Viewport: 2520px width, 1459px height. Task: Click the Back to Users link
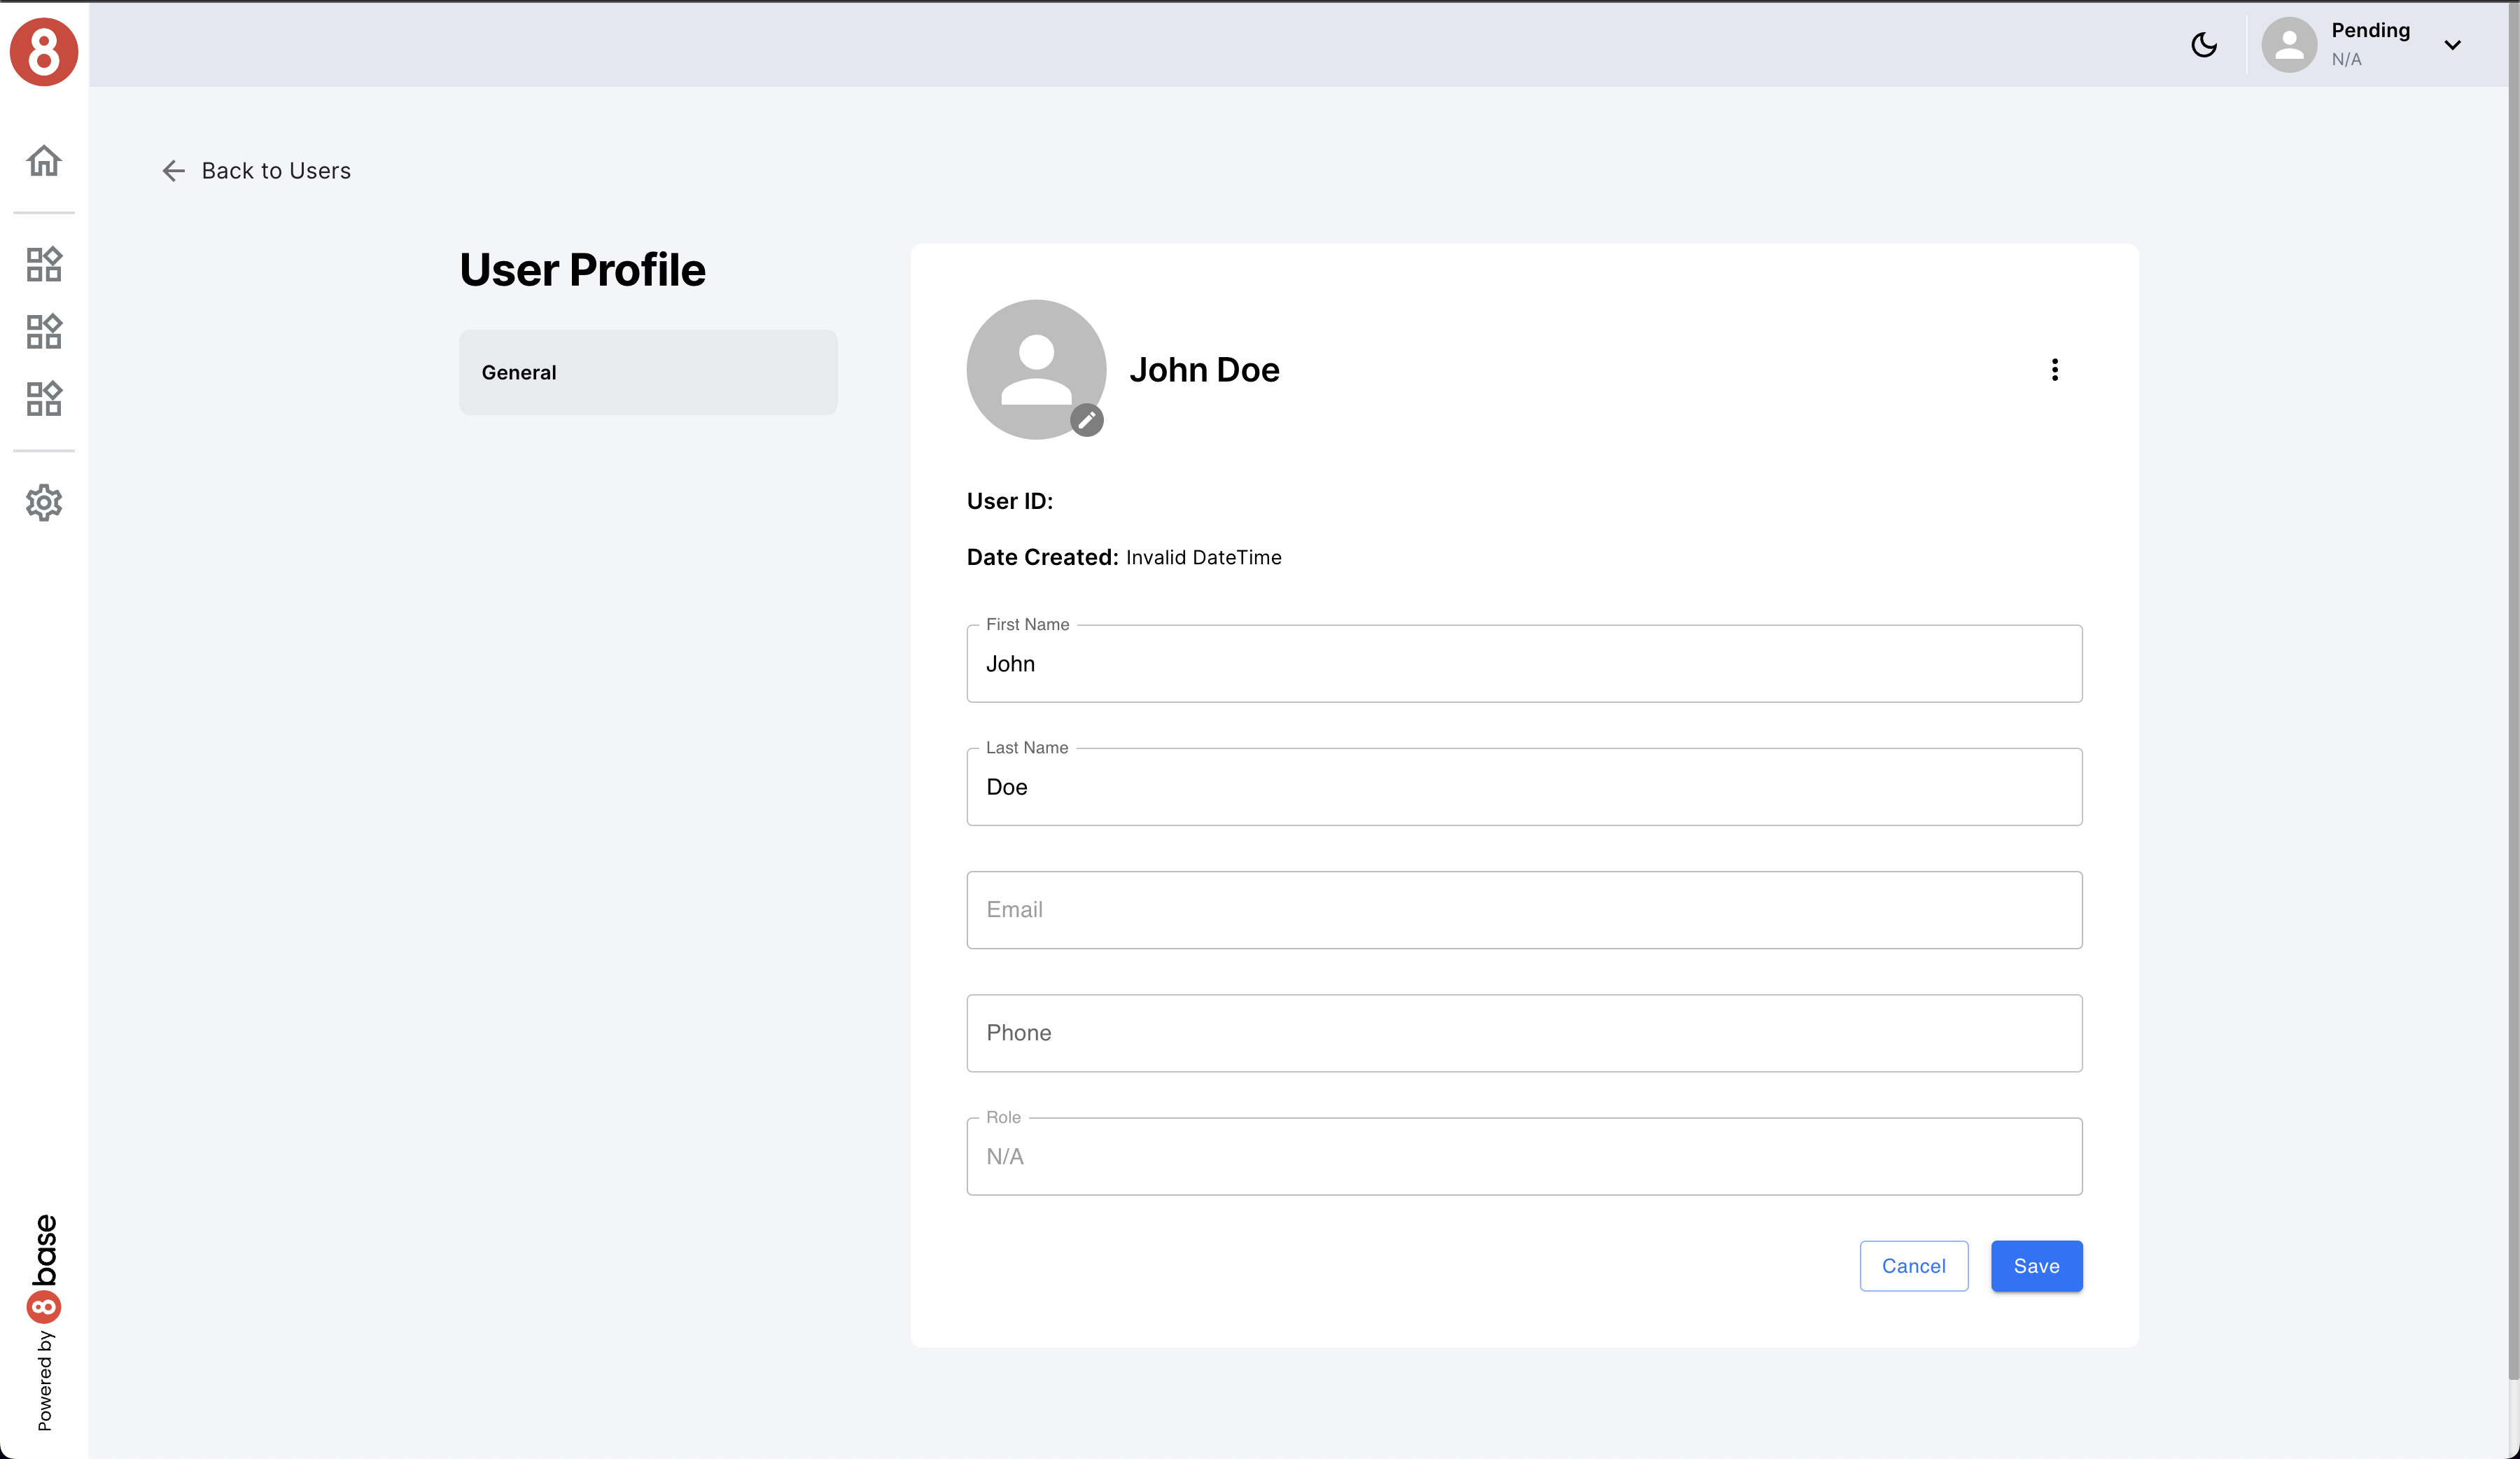tap(276, 171)
